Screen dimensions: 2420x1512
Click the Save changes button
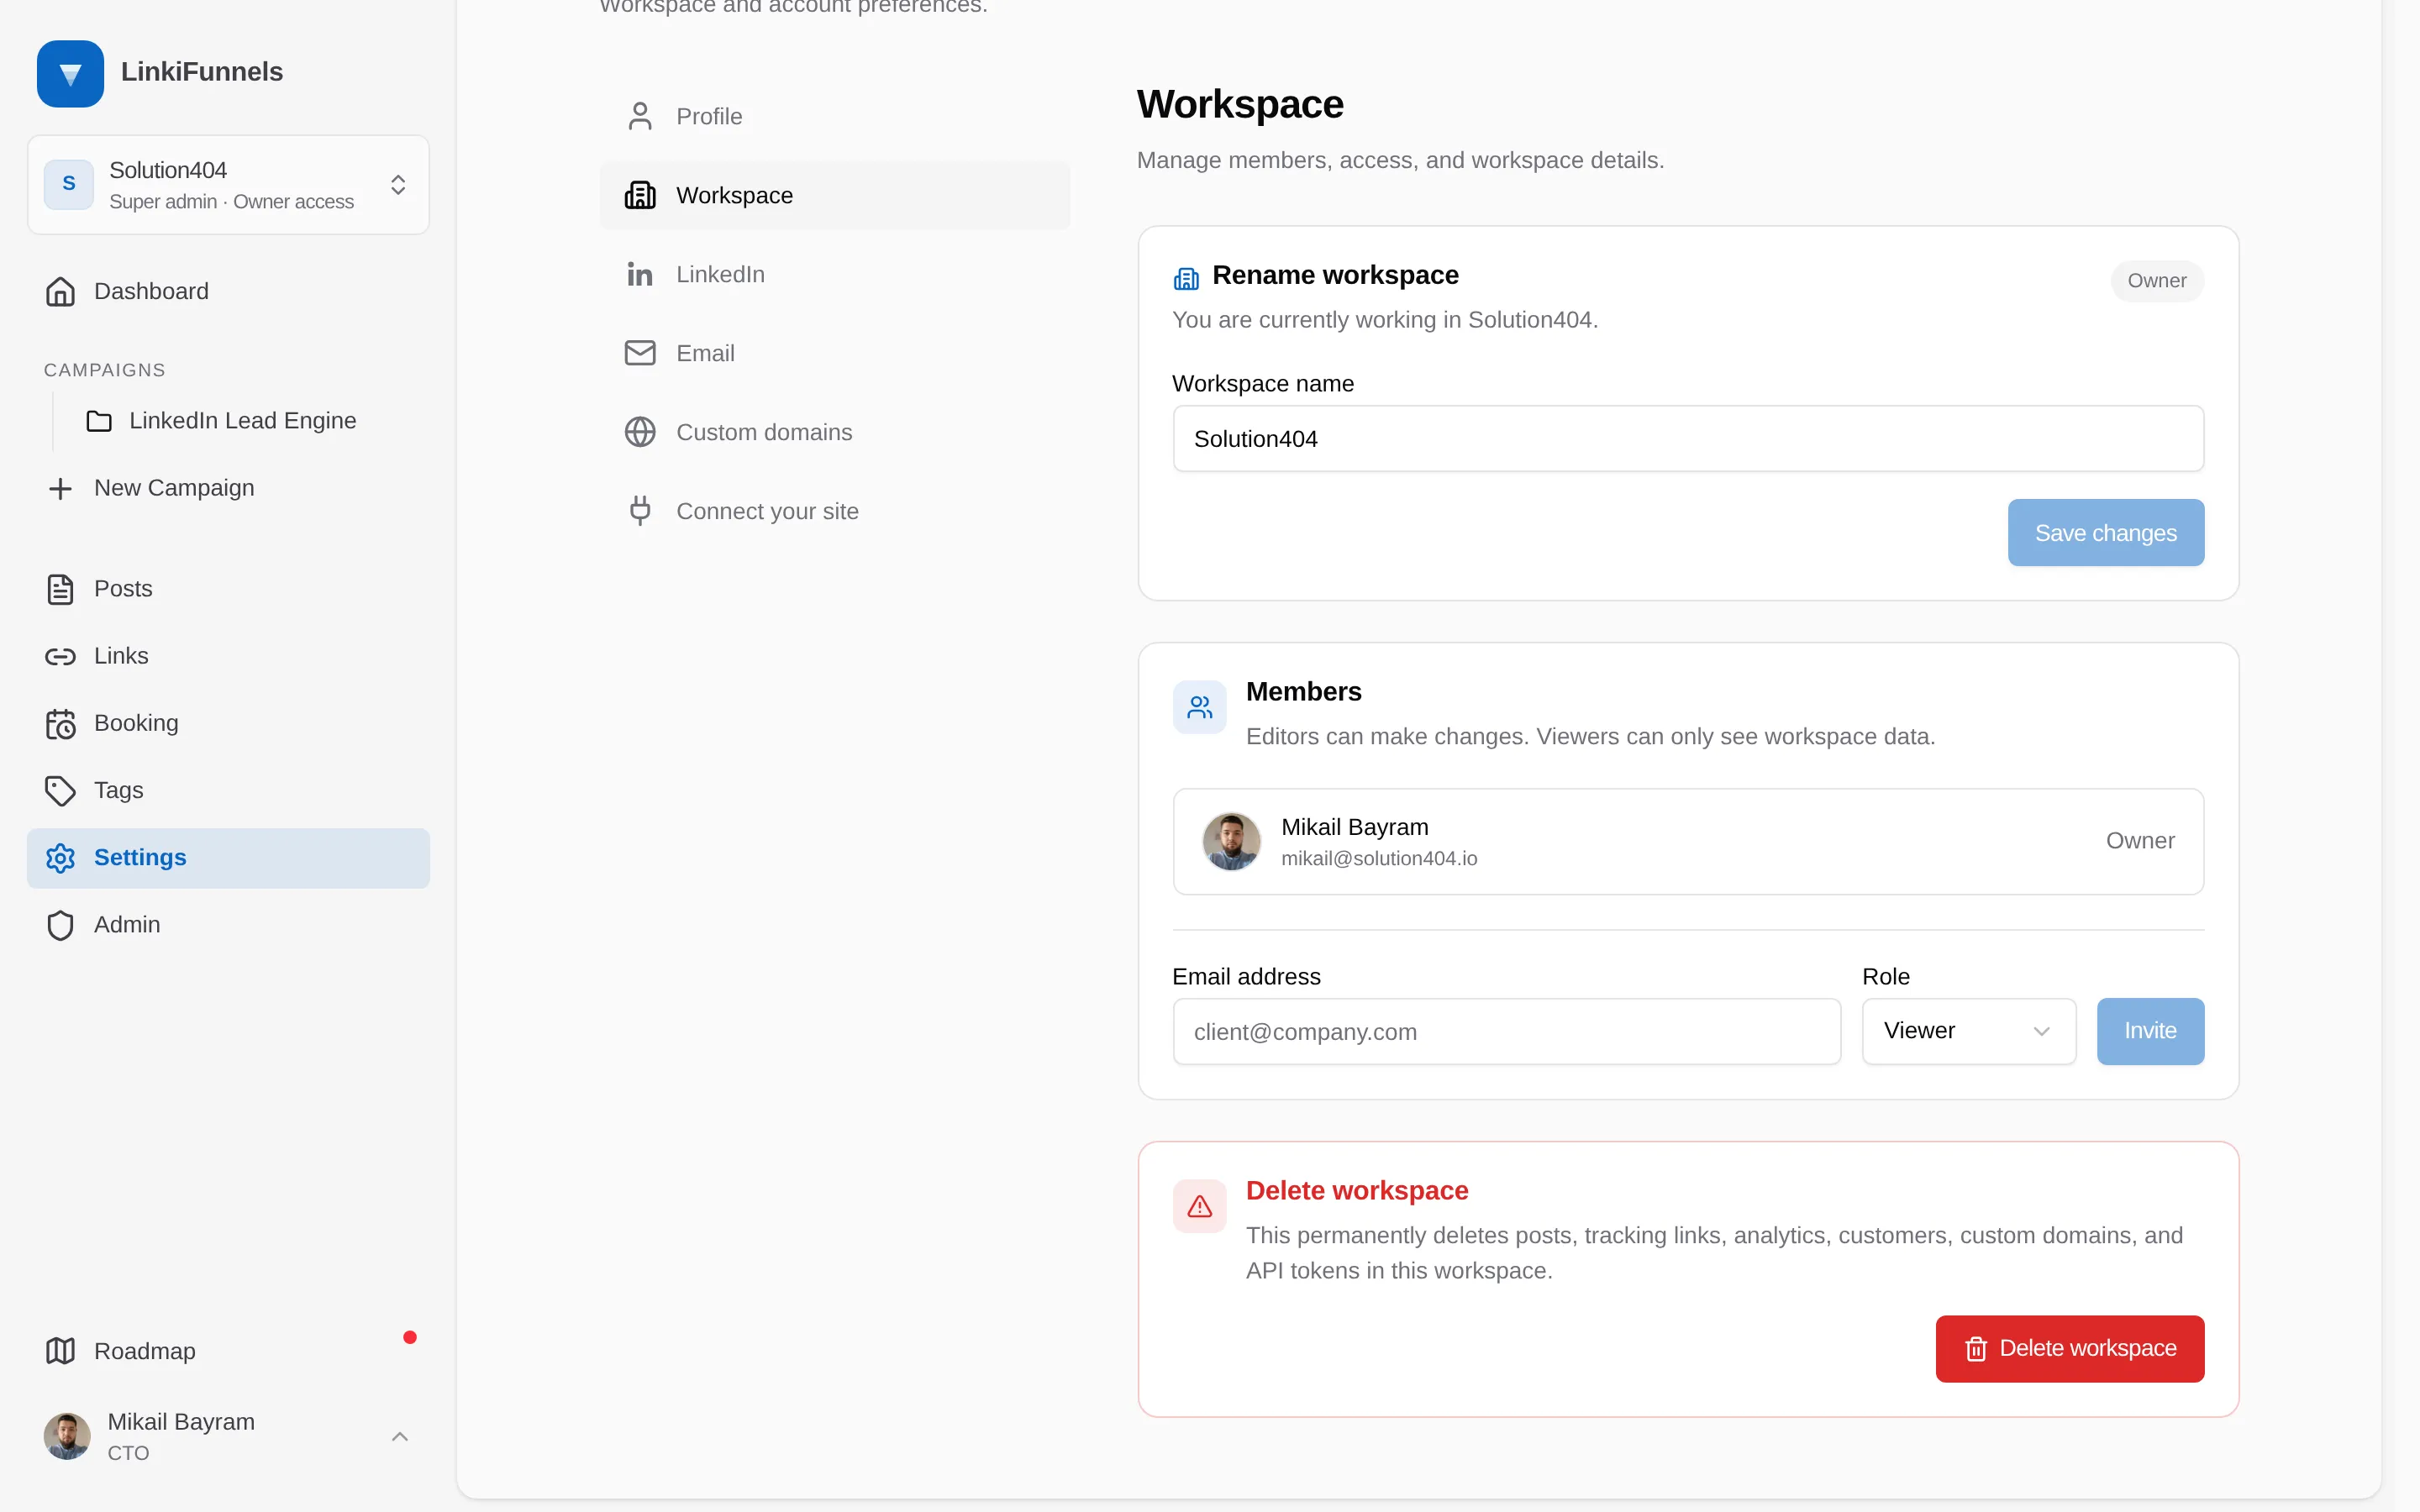pyautogui.click(x=2105, y=533)
